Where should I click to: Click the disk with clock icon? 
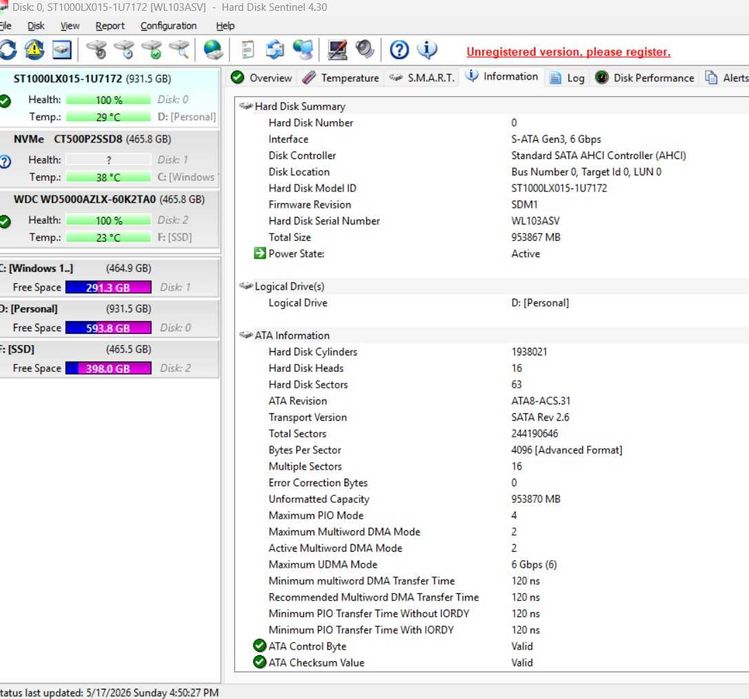[124, 50]
